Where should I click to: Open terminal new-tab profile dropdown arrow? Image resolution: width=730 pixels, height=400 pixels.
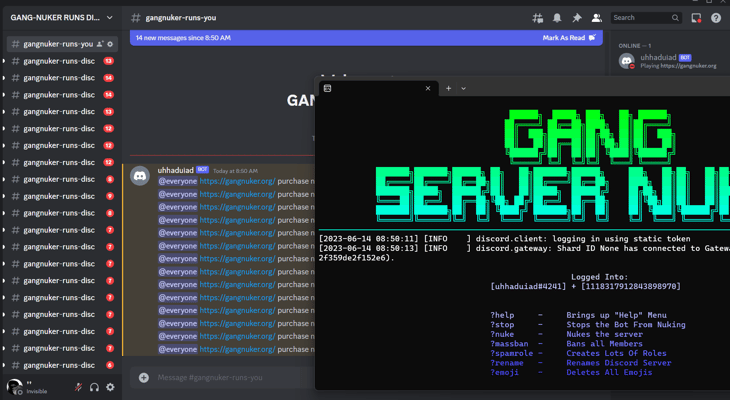[463, 88]
